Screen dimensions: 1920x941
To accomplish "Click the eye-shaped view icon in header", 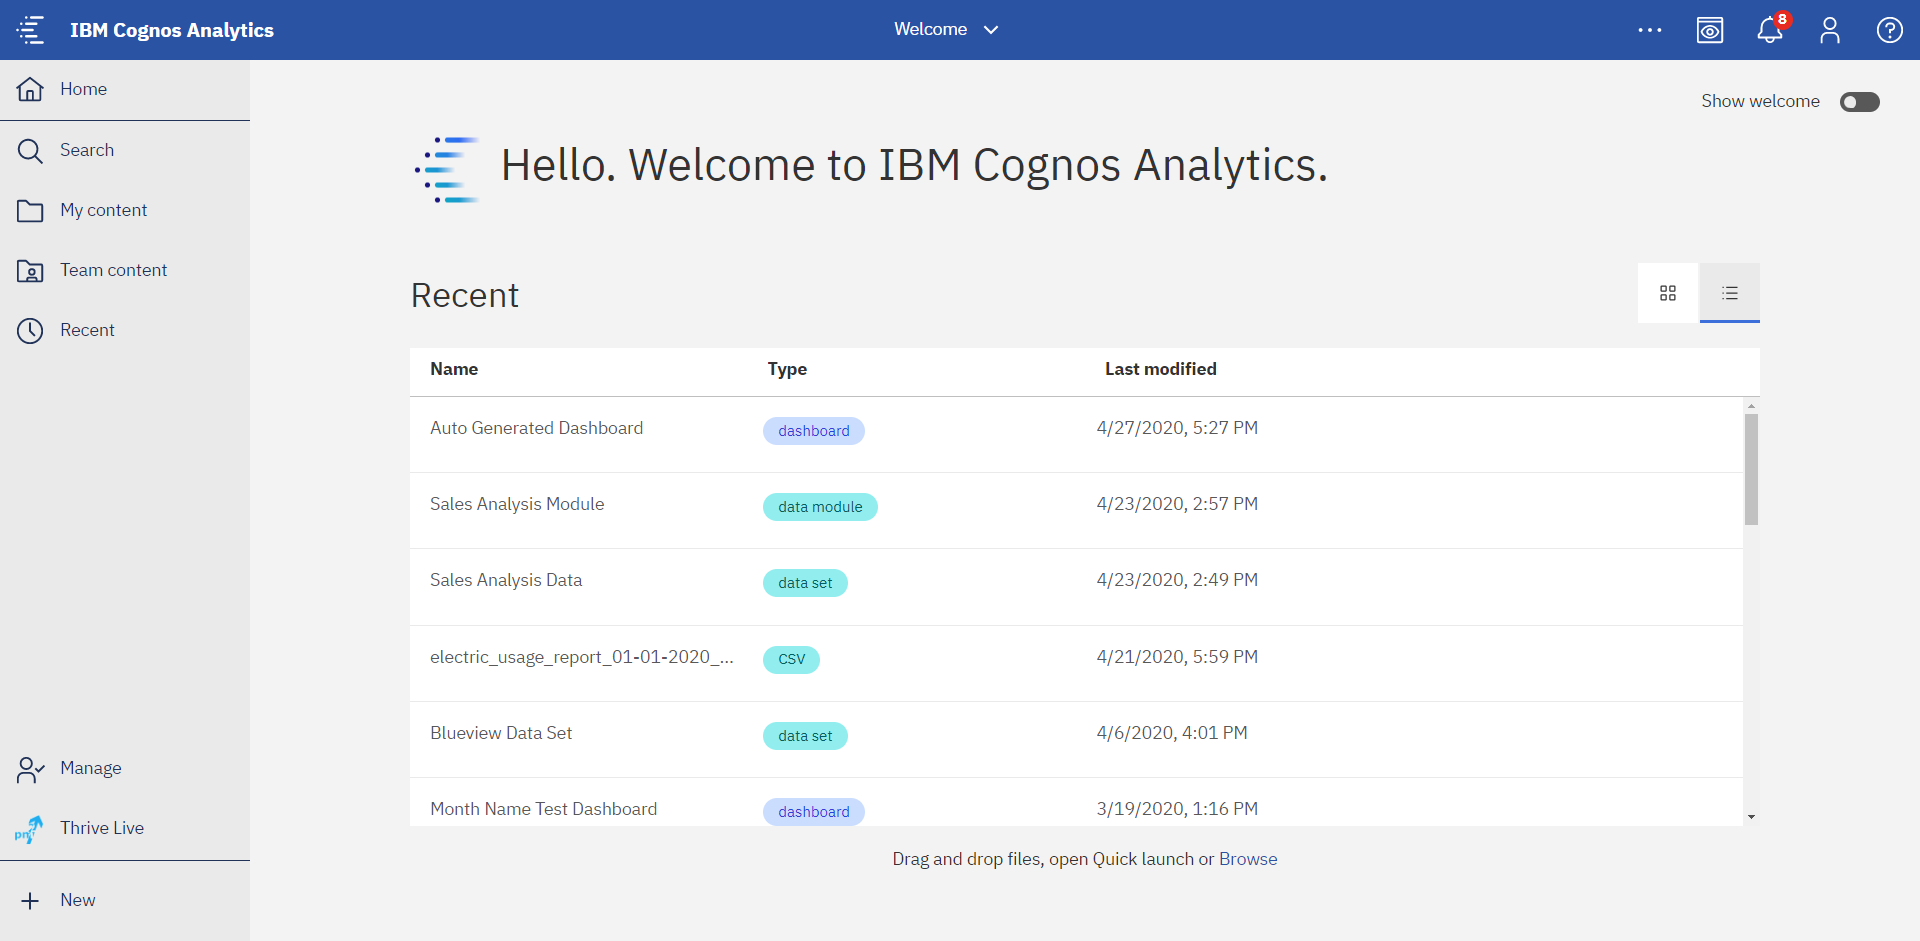I will pyautogui.click(x=1710, y=30).
